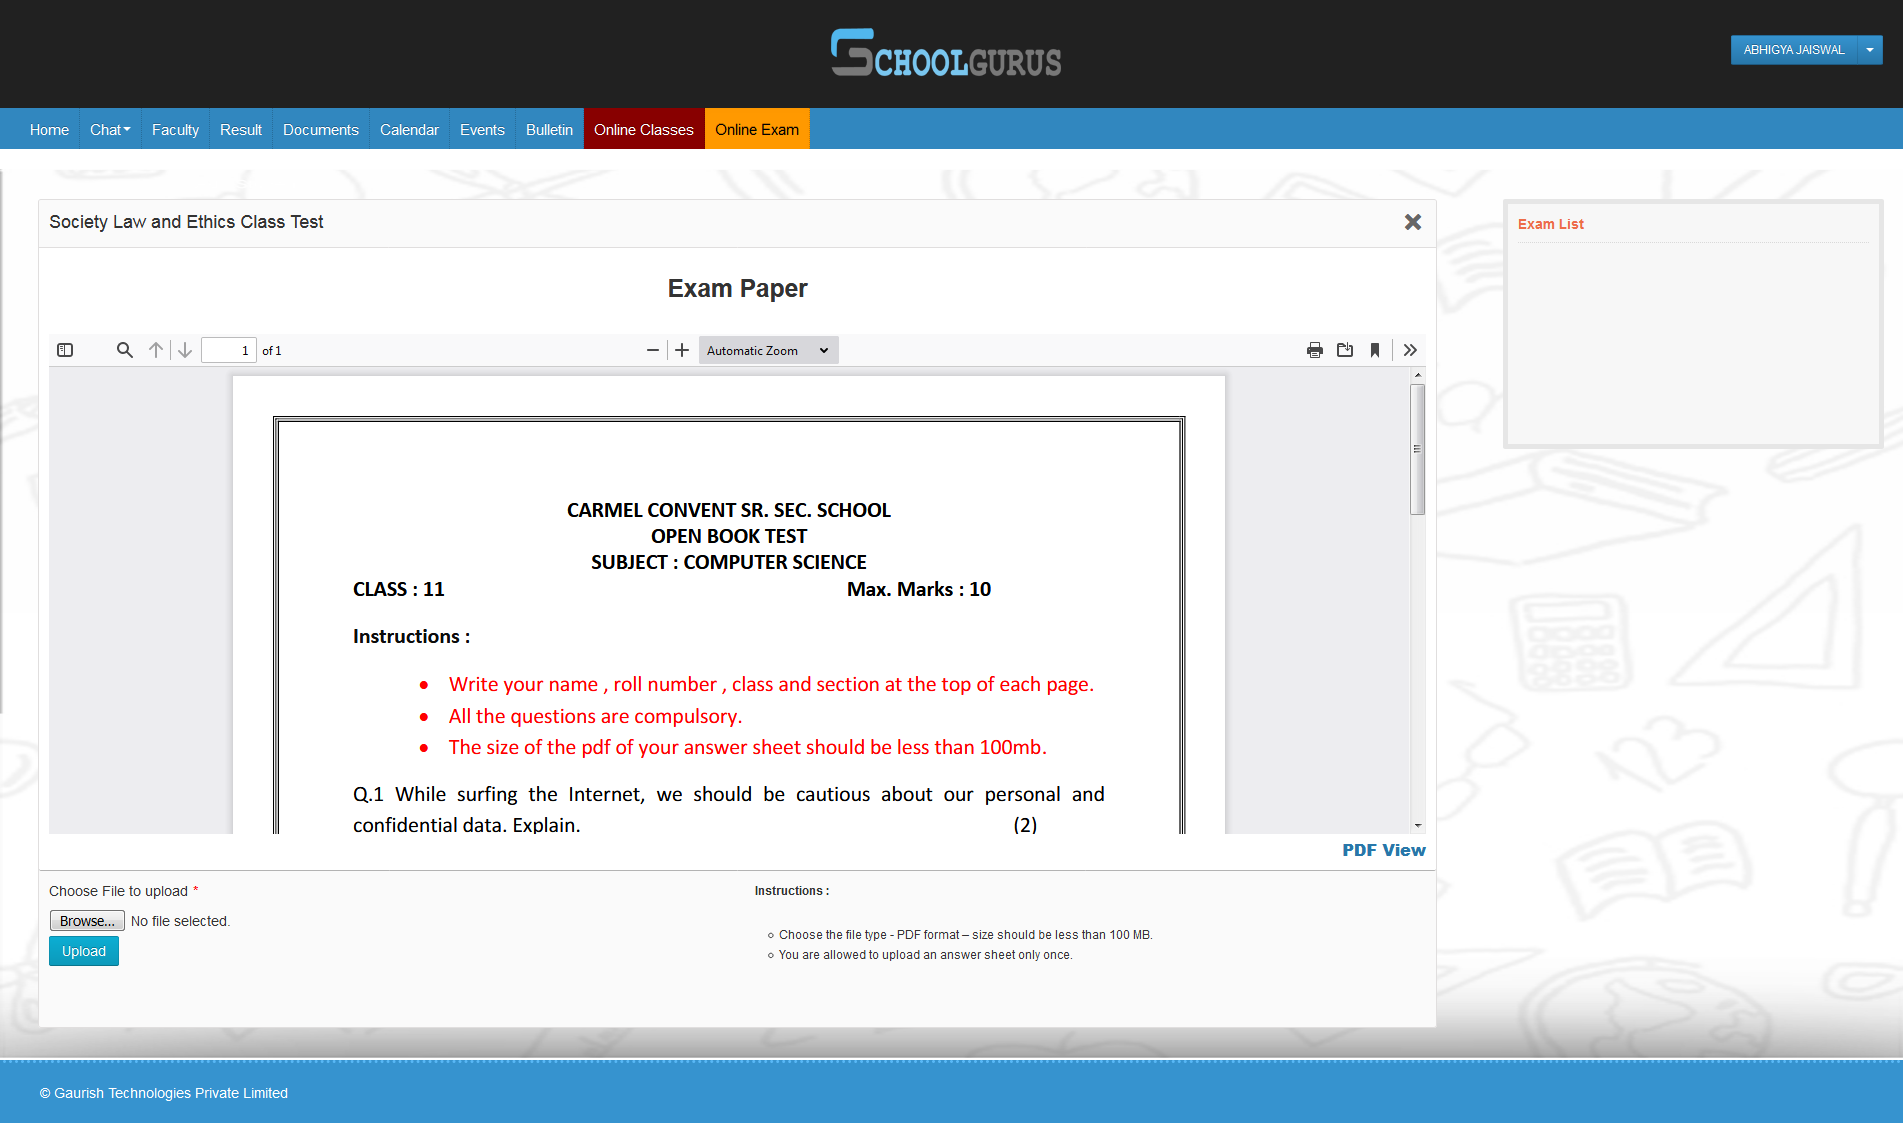Open the Automatic Zoom dropdown
Screen dimensions: 1903x1123
click(x=767, y=350)
